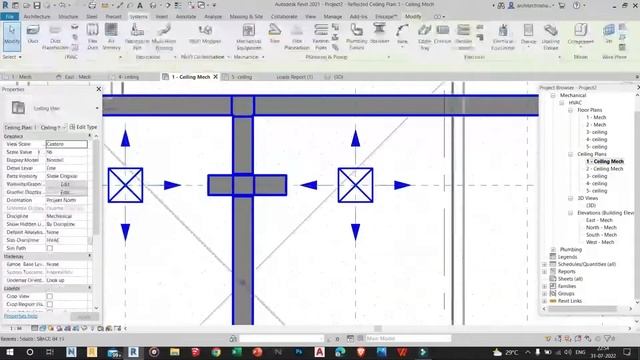Screen dimensions: 640x360
Task: Open the 1 - Mech floor plan
Action: point(596,118)
